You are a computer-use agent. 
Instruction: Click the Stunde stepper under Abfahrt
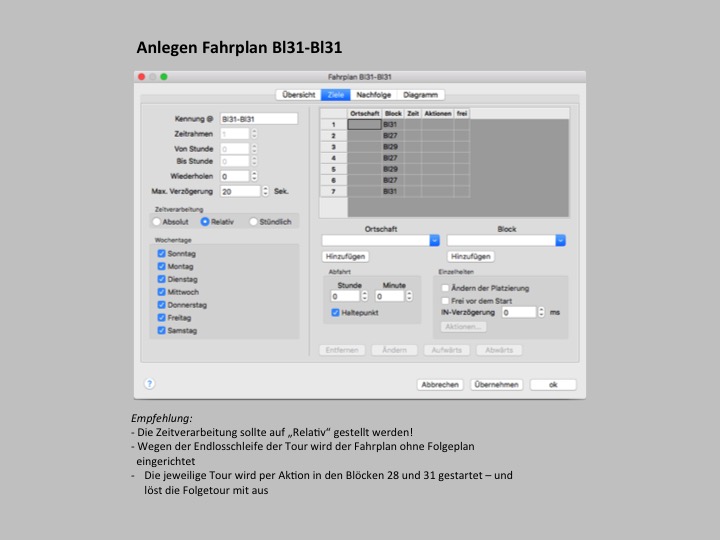[364, 296]
